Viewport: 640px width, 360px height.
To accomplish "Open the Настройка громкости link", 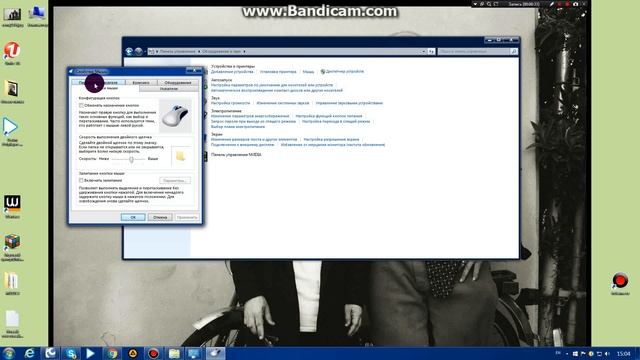I will coord(230,103).
